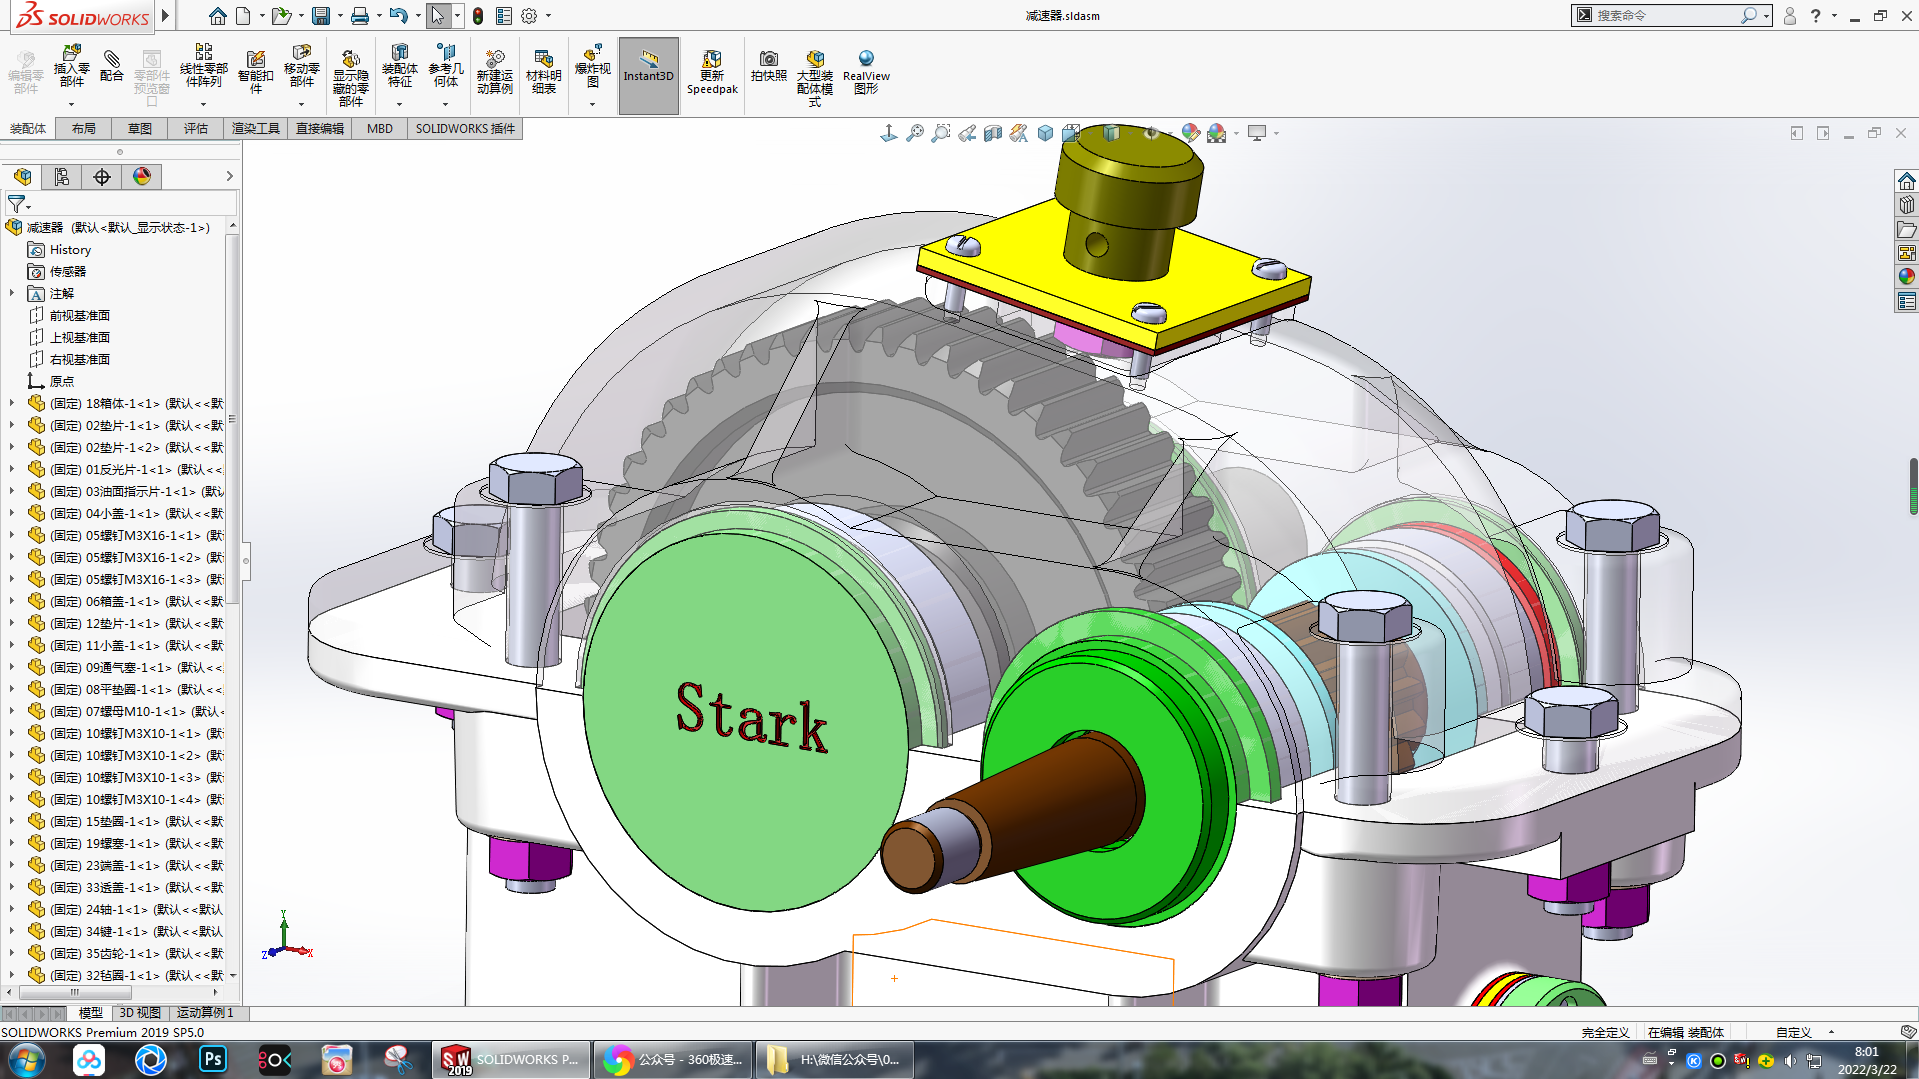Image resolution: width=1919 pixels, height=1079 pixels.
Task: Open the FeatureManager design tree tab icon
Action: pyautogui.click(x=22, y=177)
